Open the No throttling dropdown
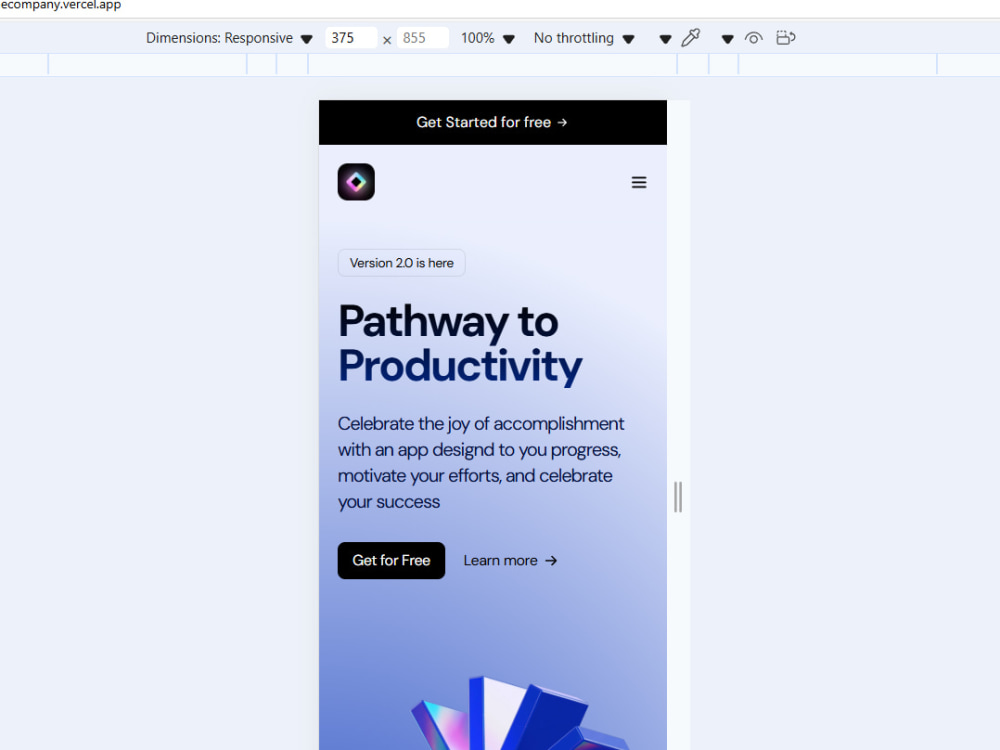The image size is (1000, 750). point(584,38)
